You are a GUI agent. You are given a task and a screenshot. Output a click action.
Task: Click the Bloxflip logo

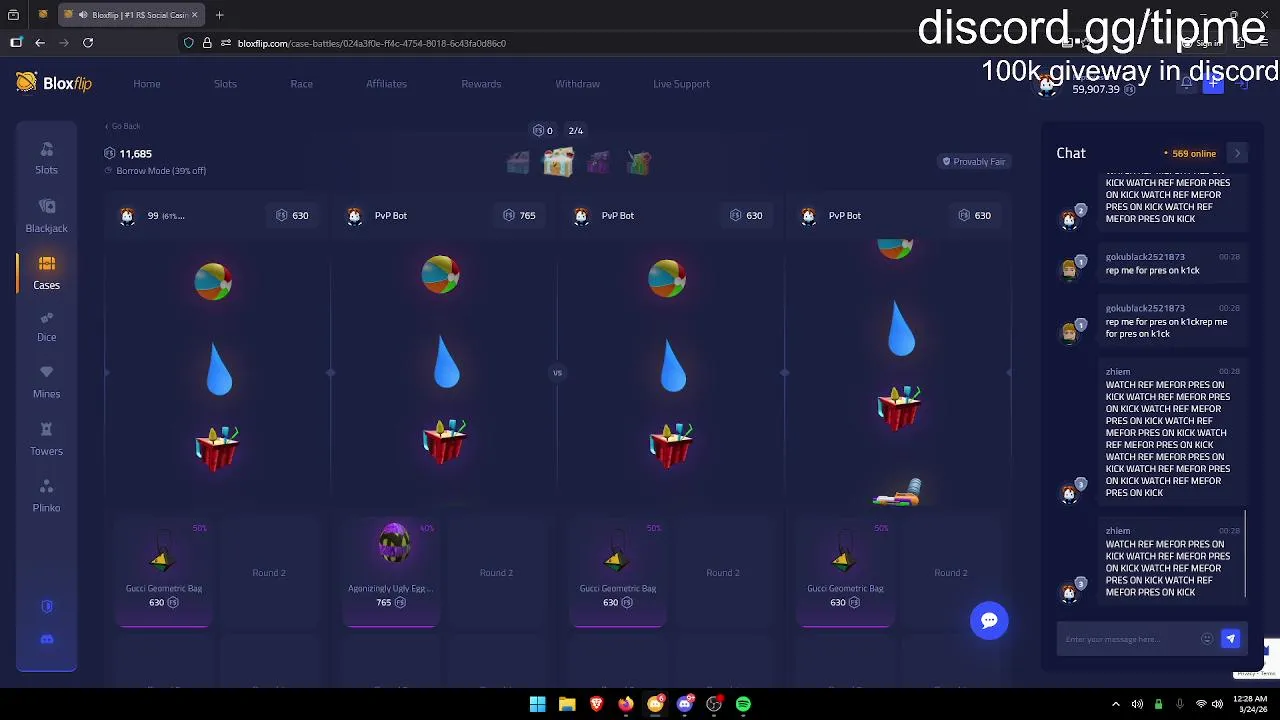click(54, 83)
